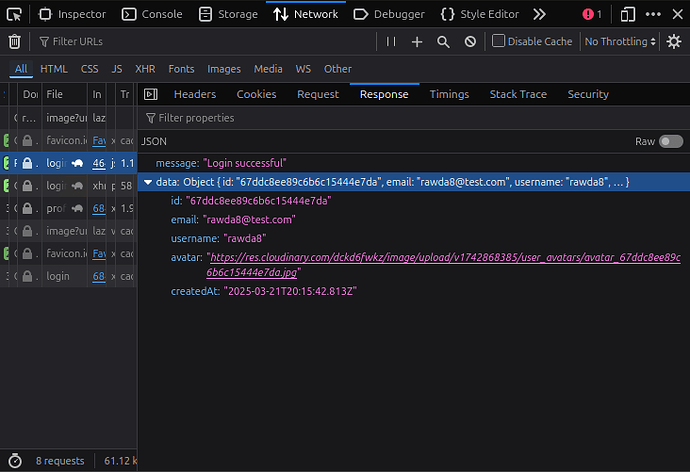Clear network log with trash icon

point(15,41)
